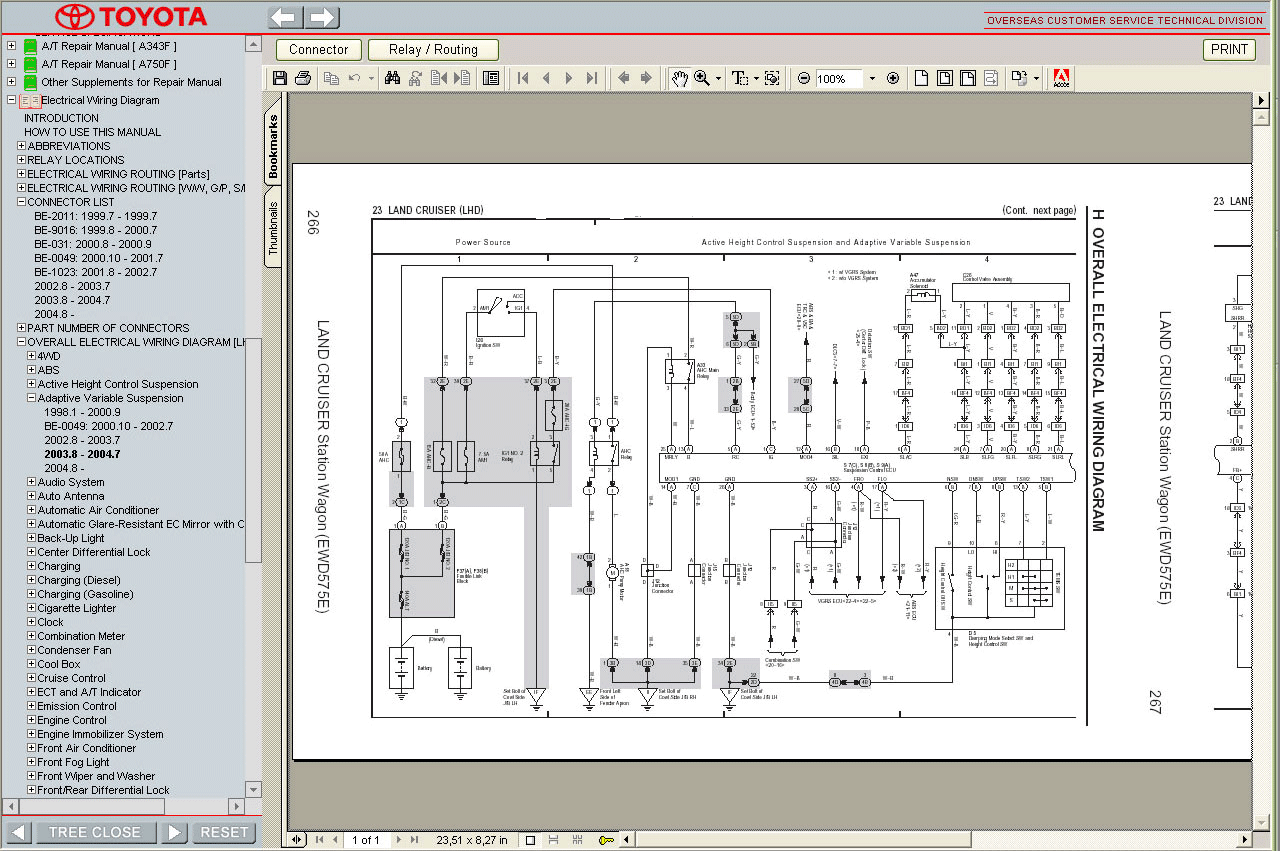Open the Engine Immobilizer System entry
The image size is (1280, 851).
(x=100, y=734)
